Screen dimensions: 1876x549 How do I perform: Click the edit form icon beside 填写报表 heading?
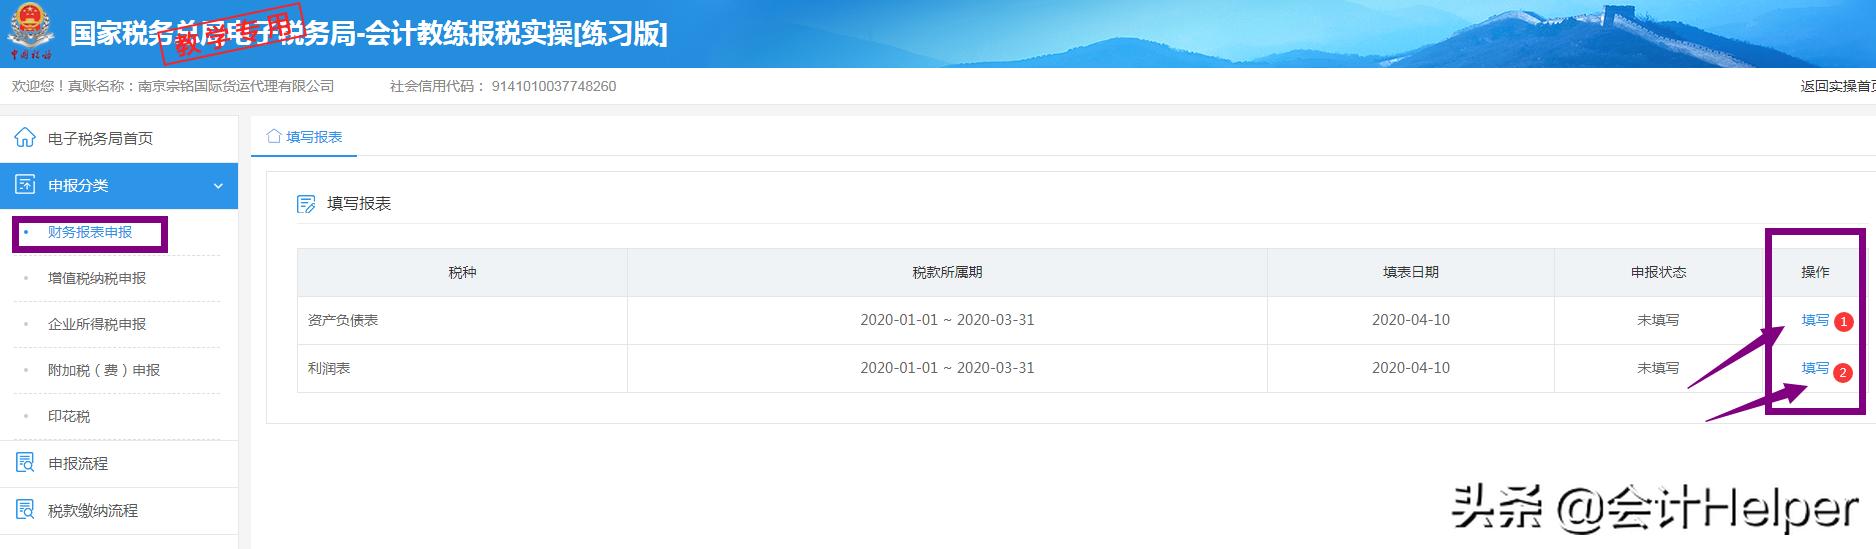[306, 204]
